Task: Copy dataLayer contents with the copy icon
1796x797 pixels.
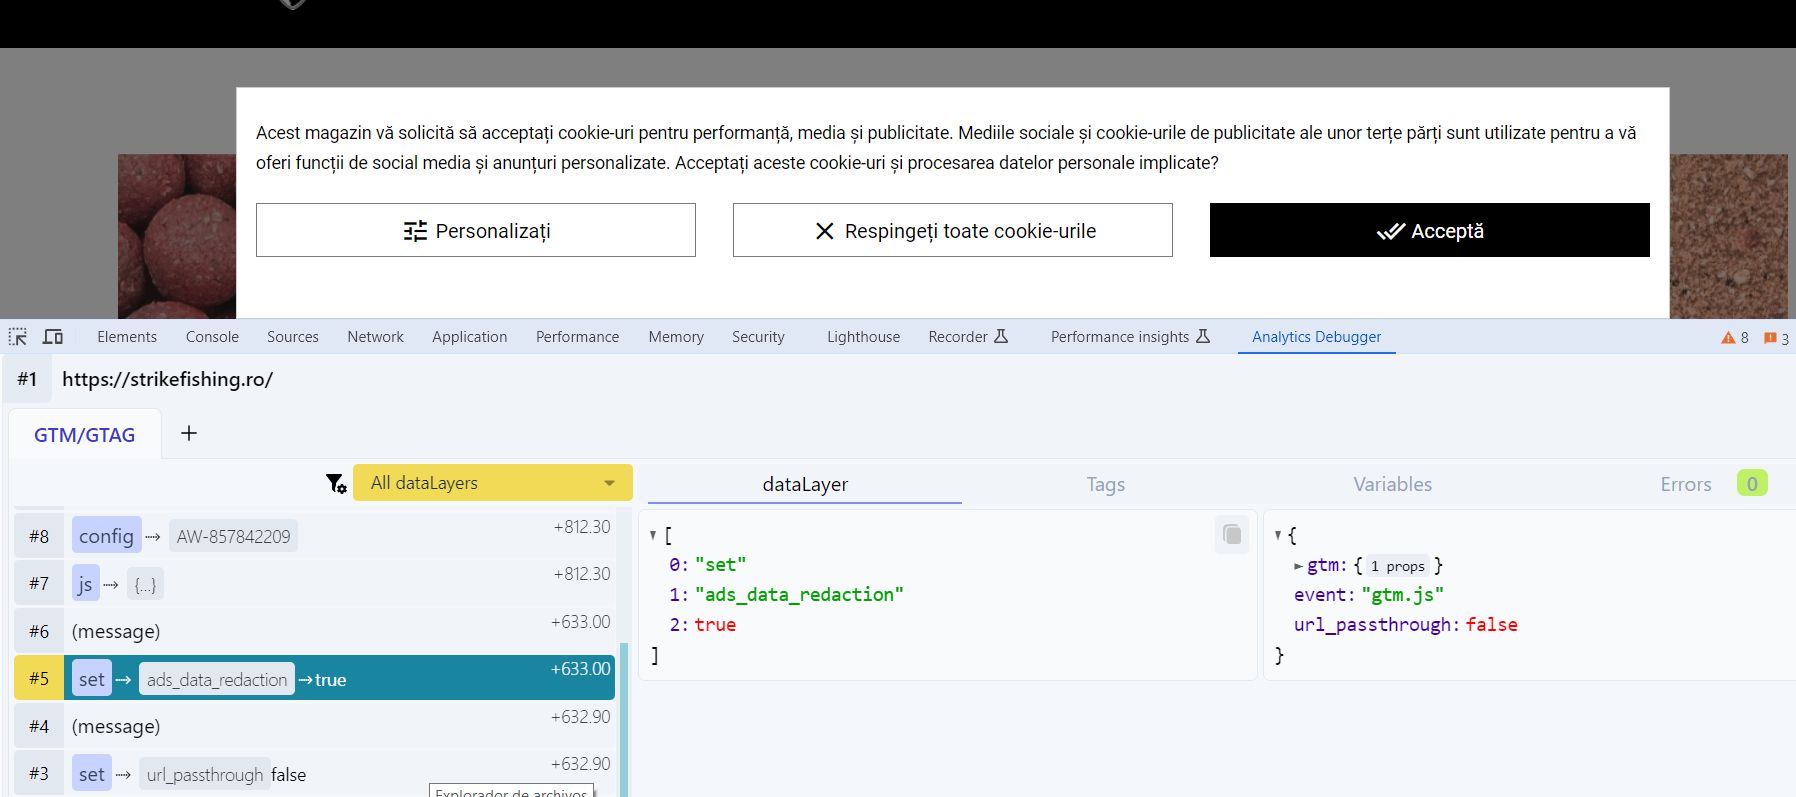Action: (1232, 535)
